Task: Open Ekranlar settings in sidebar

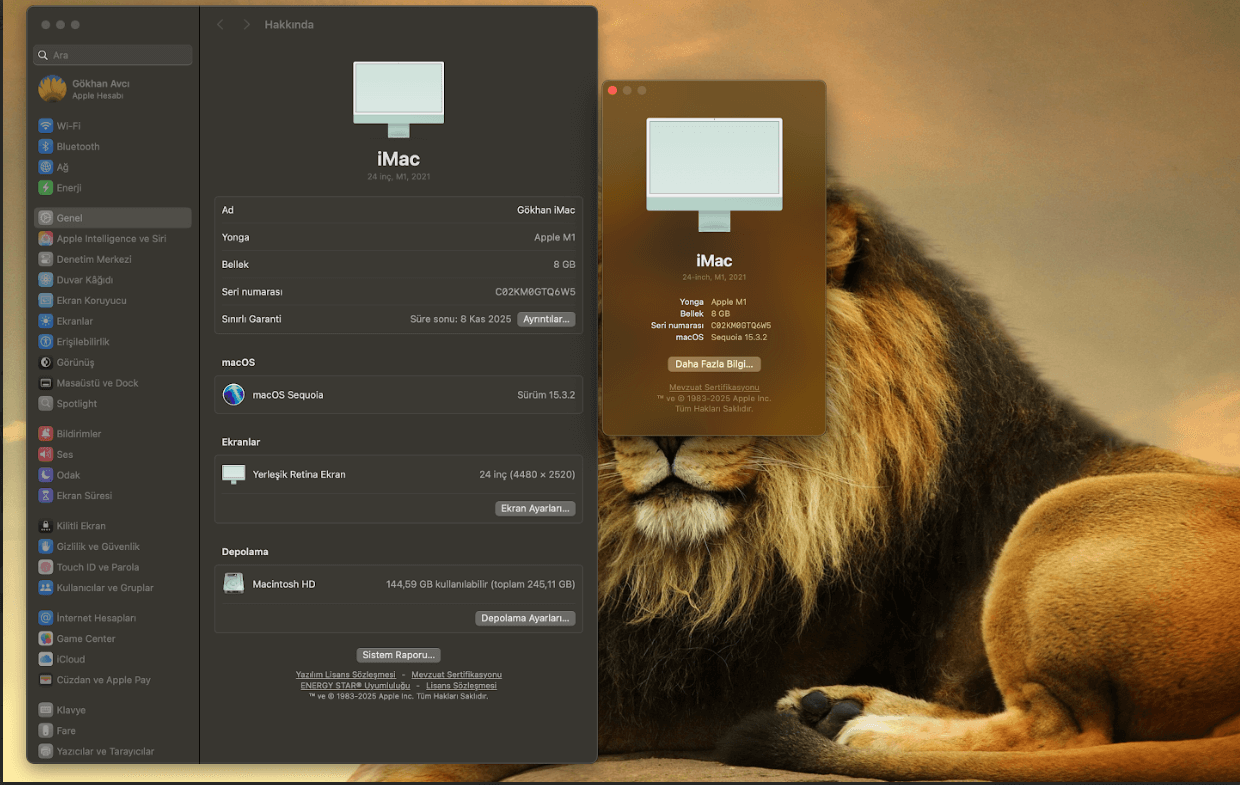Action: click(113, 321)
